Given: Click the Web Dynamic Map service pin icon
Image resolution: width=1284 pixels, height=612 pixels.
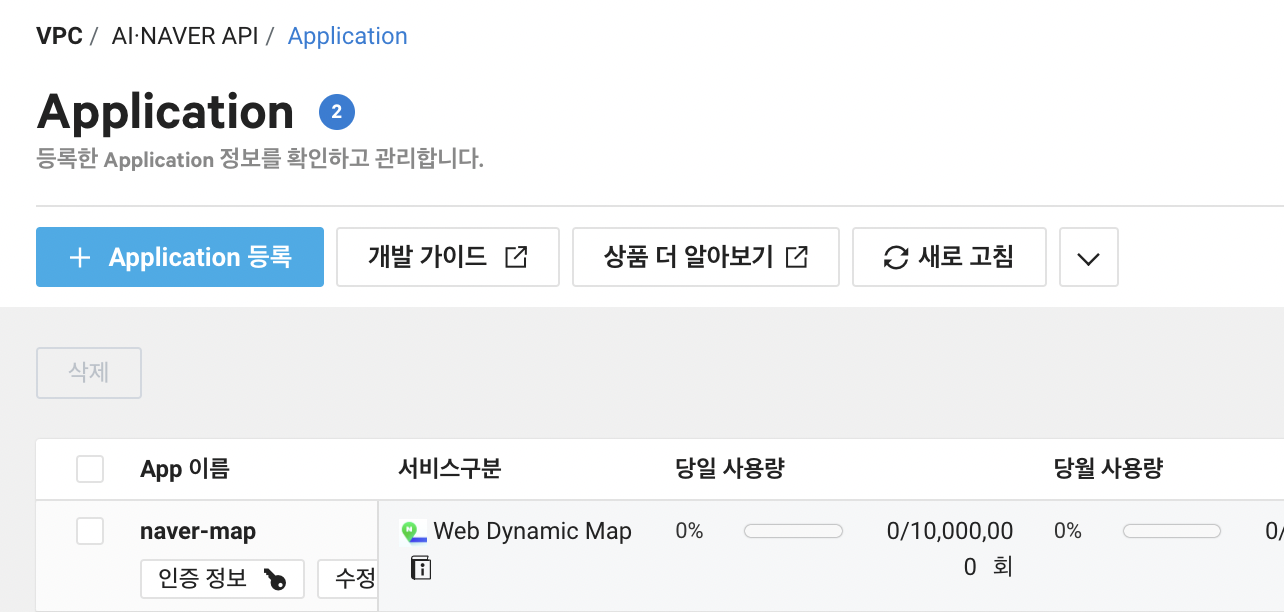Looking at the screenshot, I should coord(414,530).
